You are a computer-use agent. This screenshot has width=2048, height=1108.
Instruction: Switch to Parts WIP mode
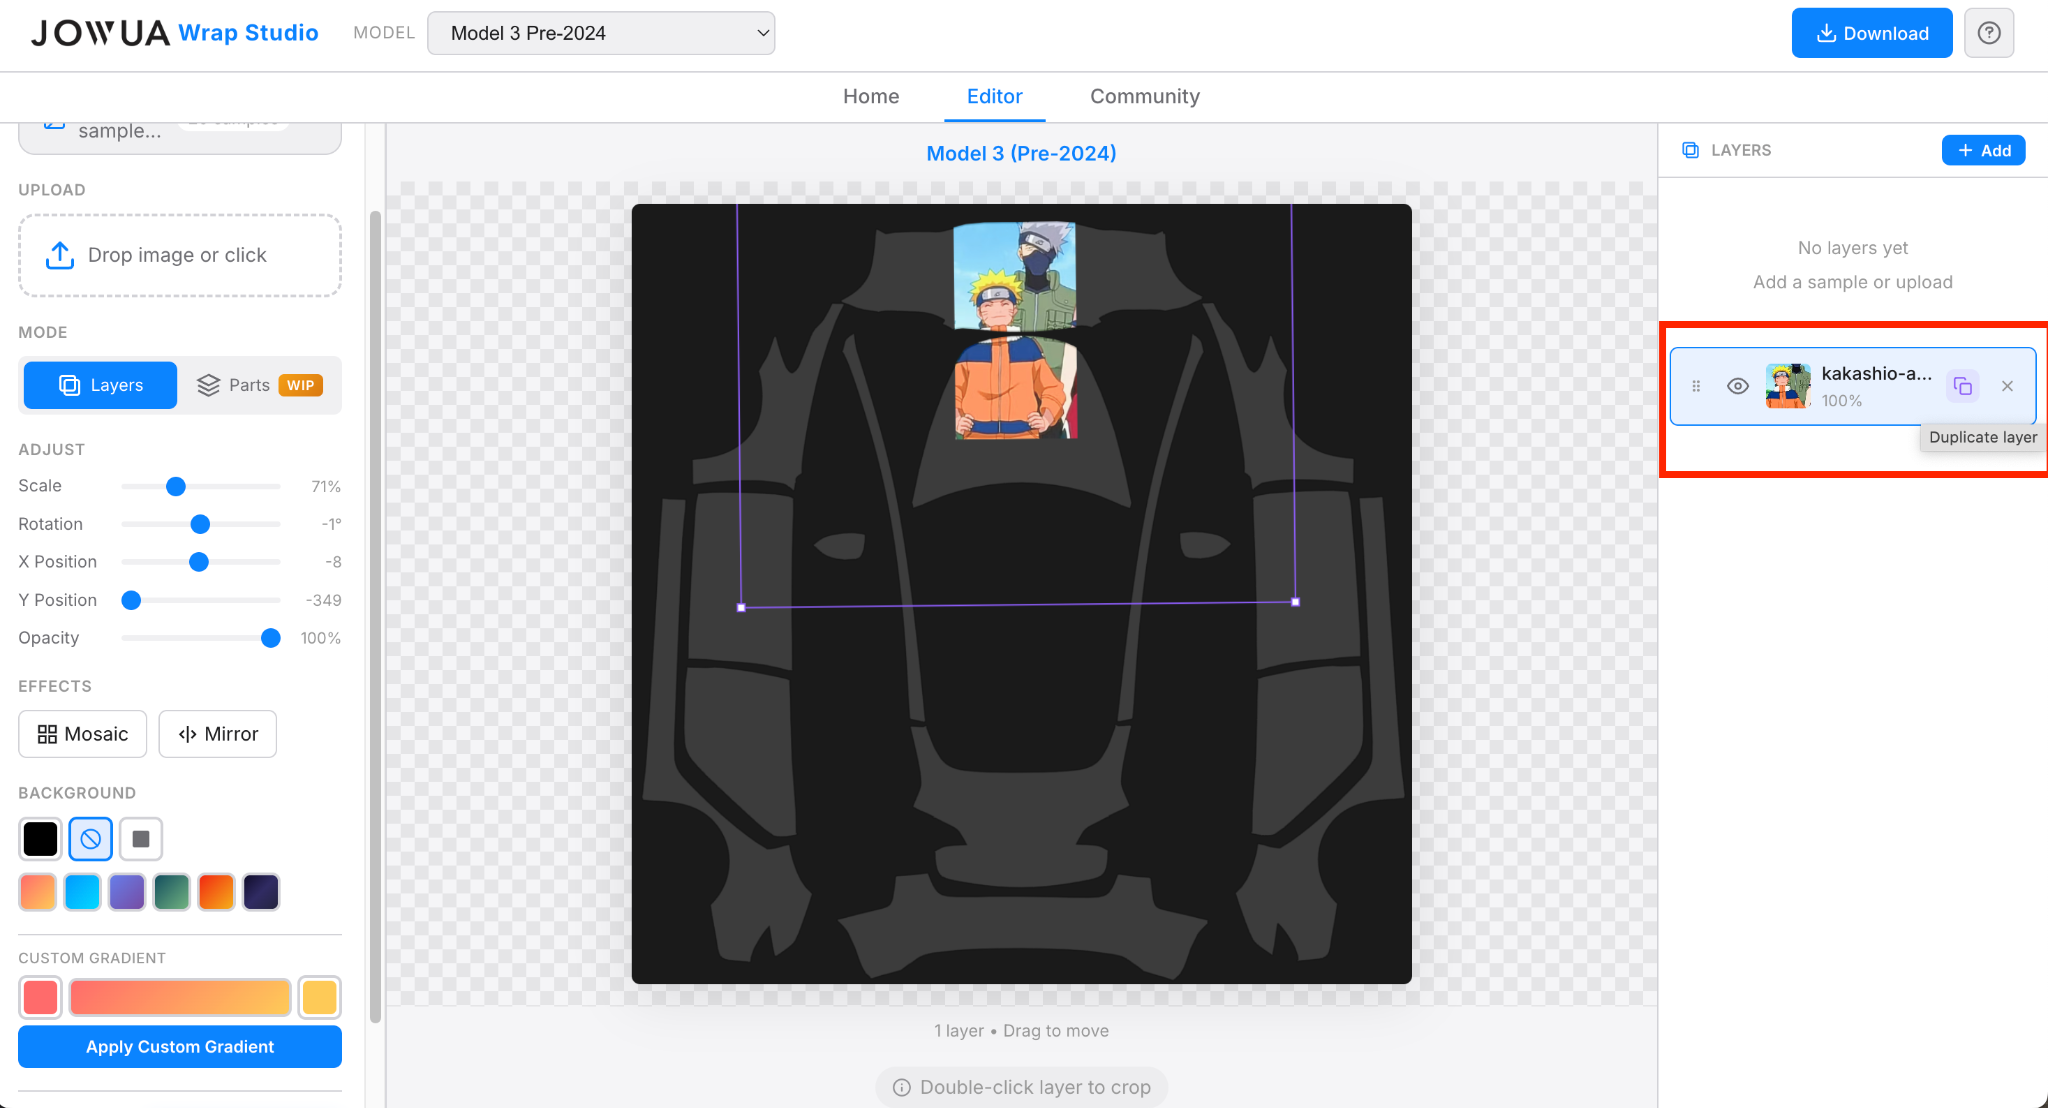click(260, 385)
